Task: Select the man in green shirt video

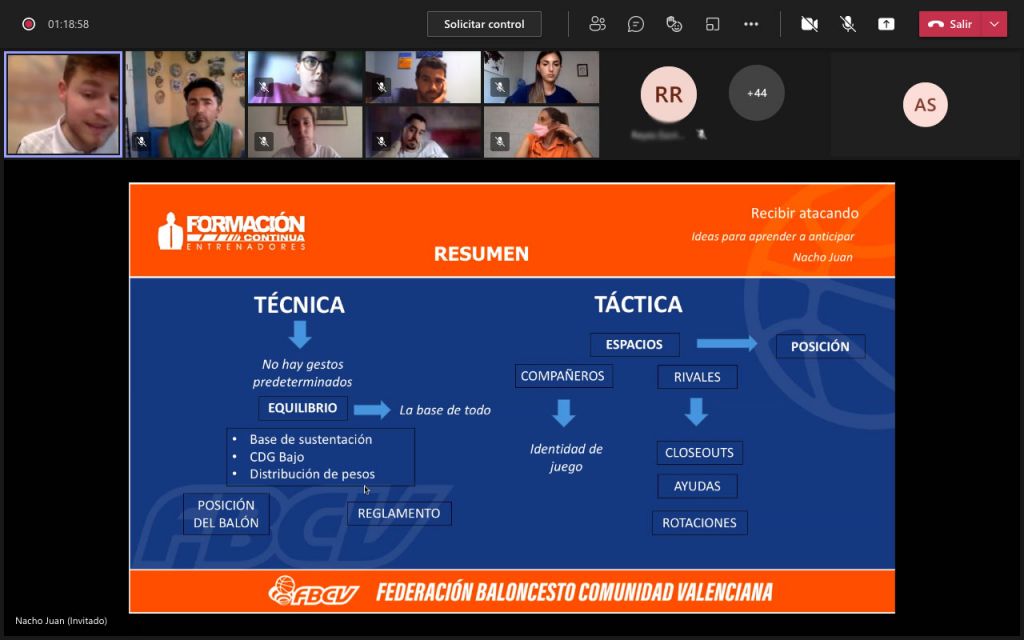Action: click(x=186, y=104)
